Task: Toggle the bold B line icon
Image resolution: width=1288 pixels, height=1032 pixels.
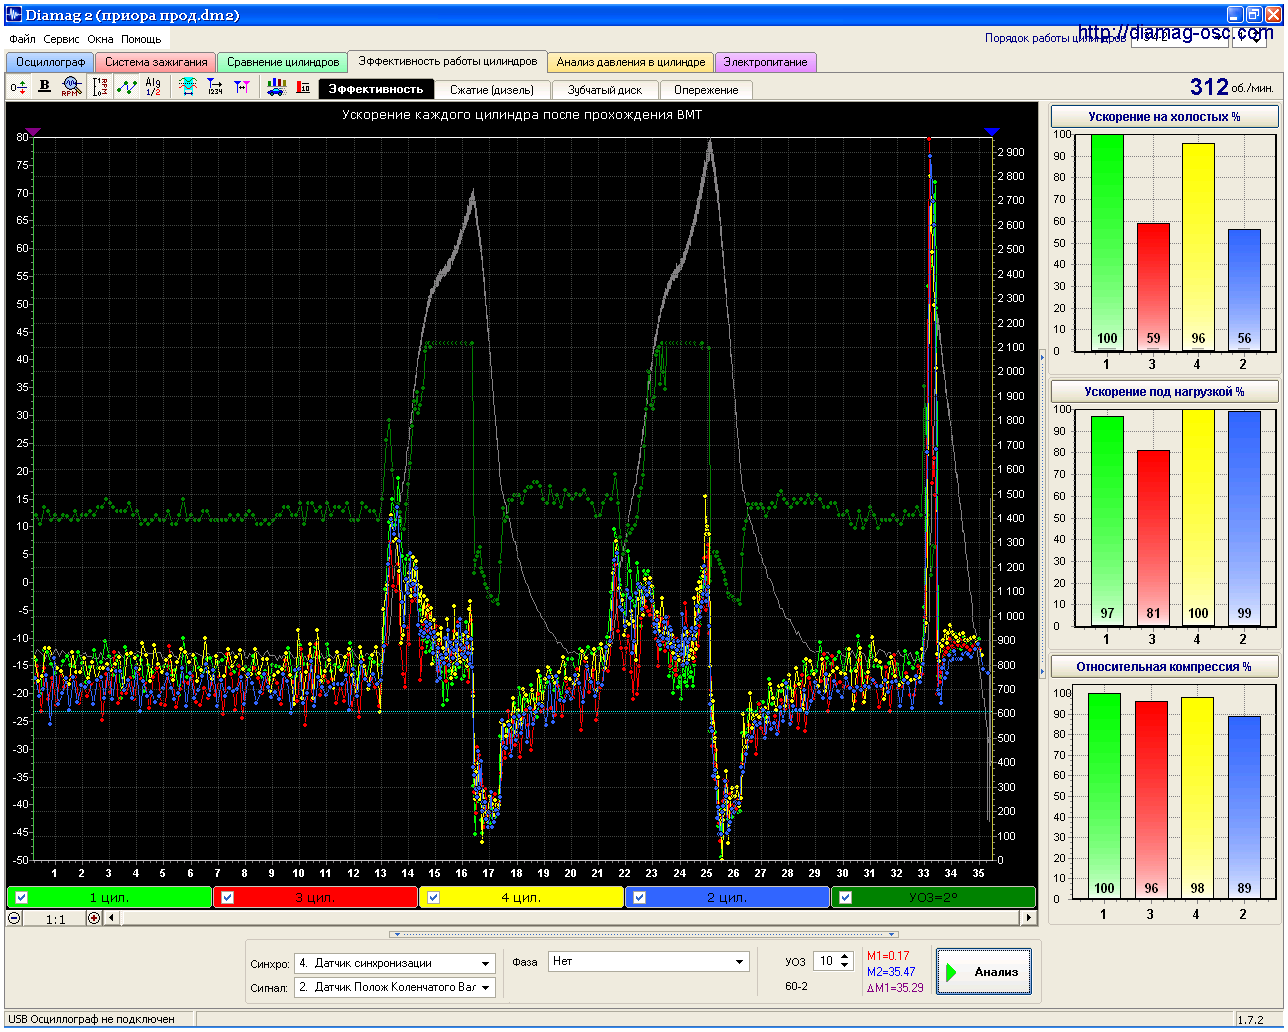Action: (x=44, y=87)
